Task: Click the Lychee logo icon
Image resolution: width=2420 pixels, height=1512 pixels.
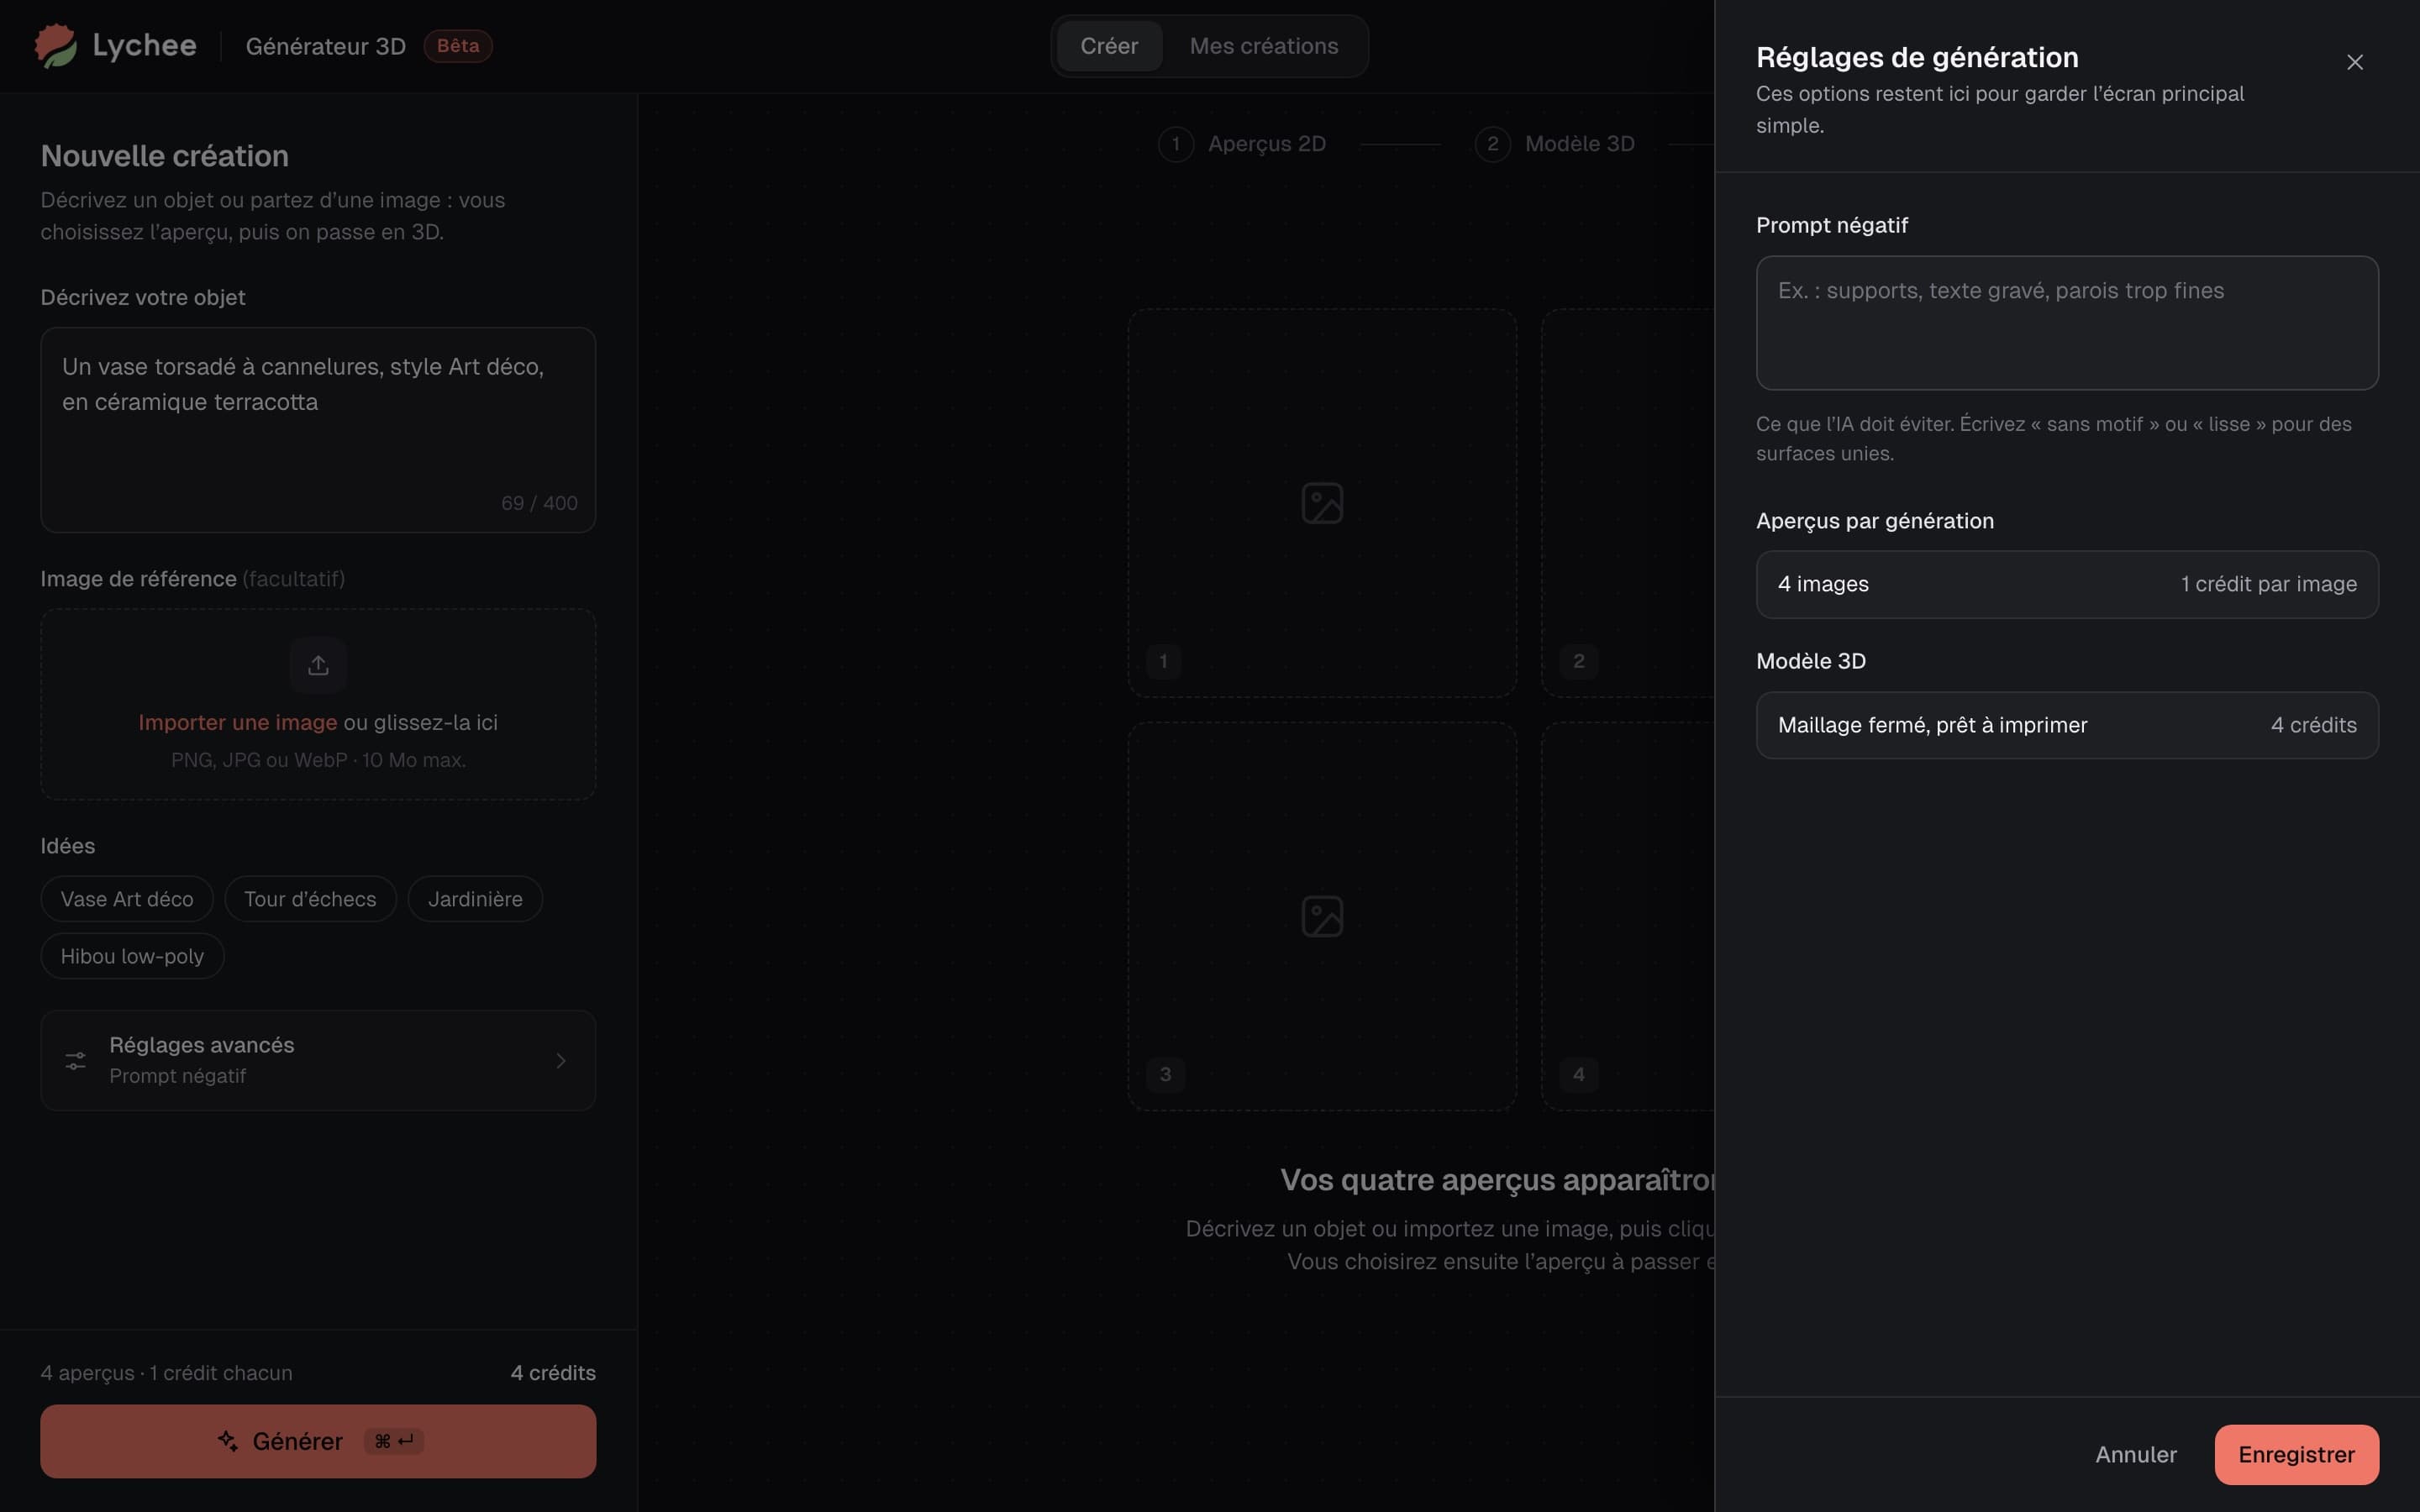Action: 56,46
